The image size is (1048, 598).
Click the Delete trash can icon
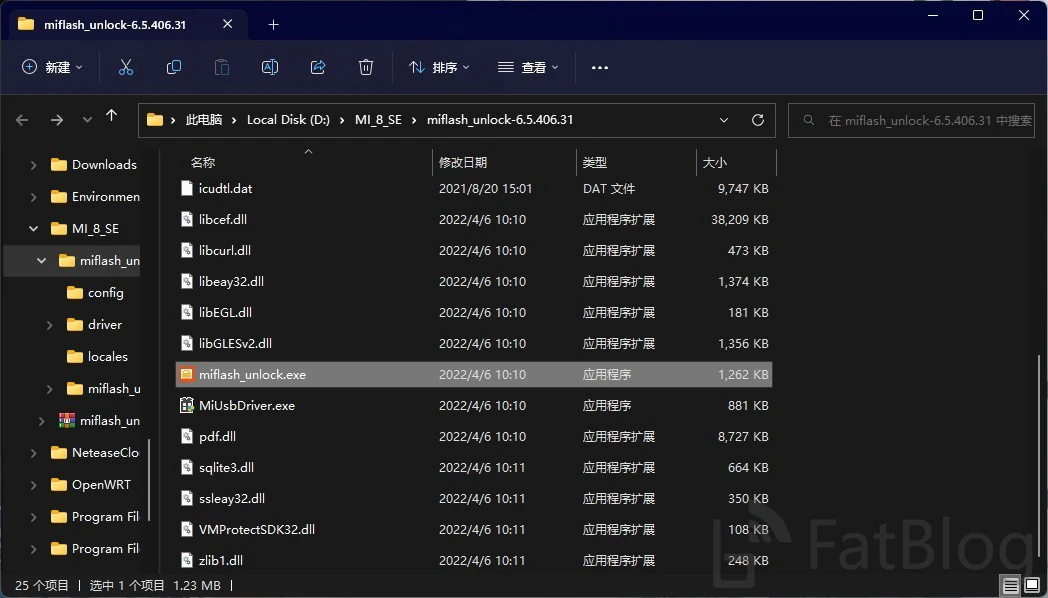click(x=366, y=67)
